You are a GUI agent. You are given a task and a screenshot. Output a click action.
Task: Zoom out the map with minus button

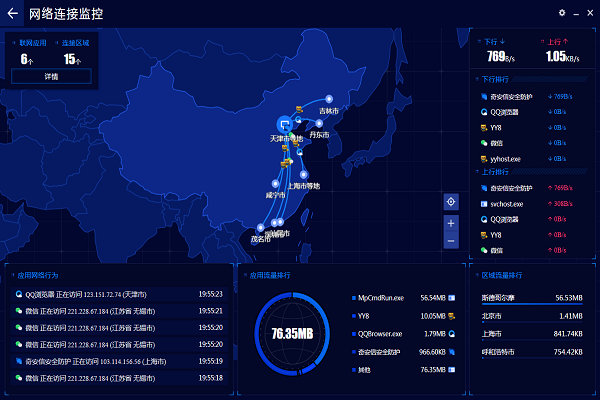(451, 241)
